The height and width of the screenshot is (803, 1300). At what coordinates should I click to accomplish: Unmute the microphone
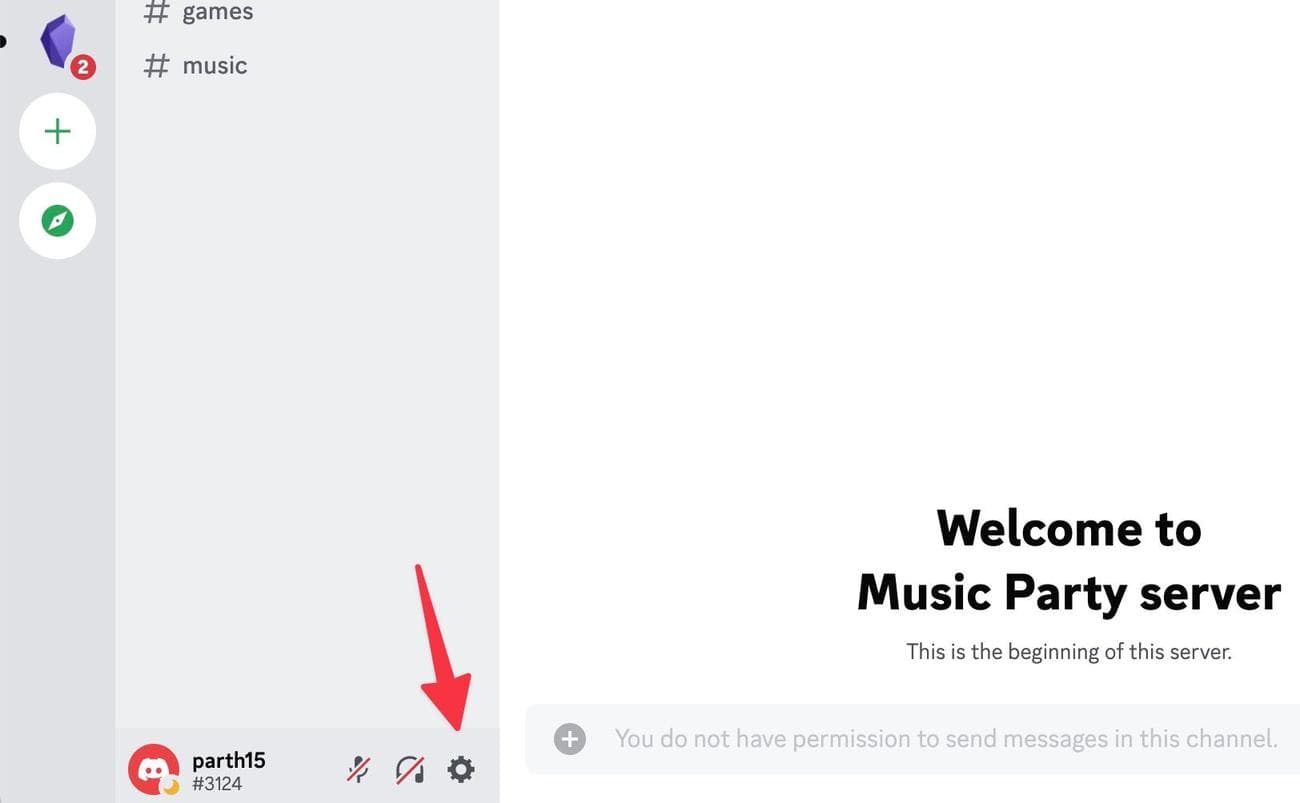coord(359,769)
